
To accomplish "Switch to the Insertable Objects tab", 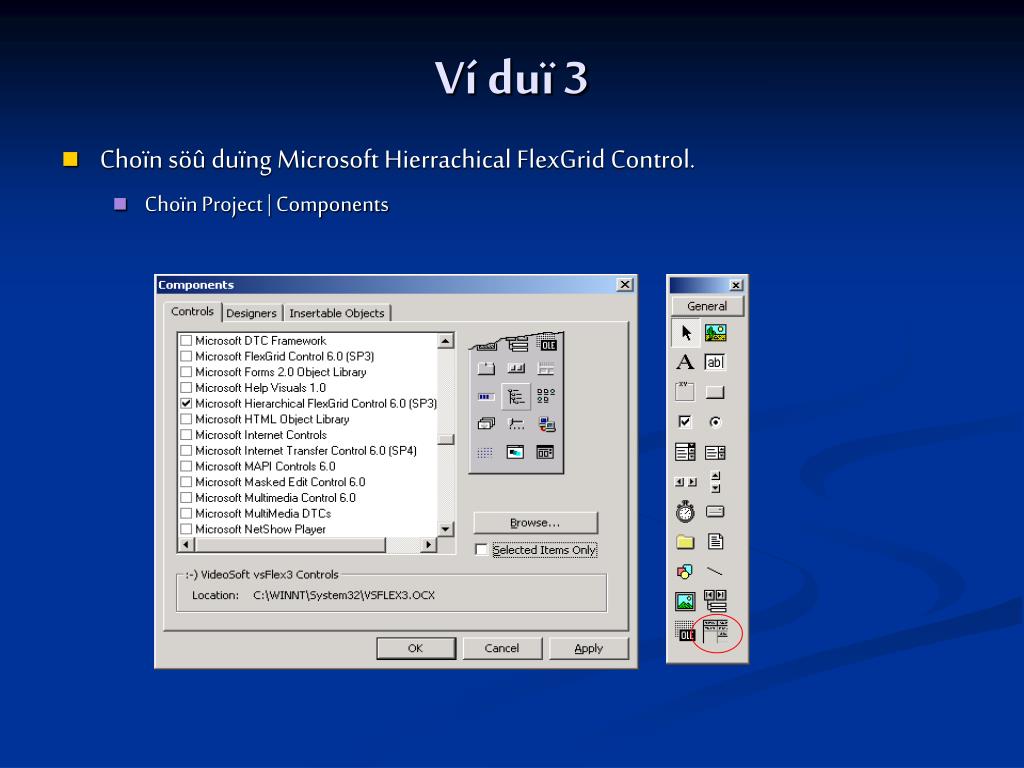I will point(336,313).
